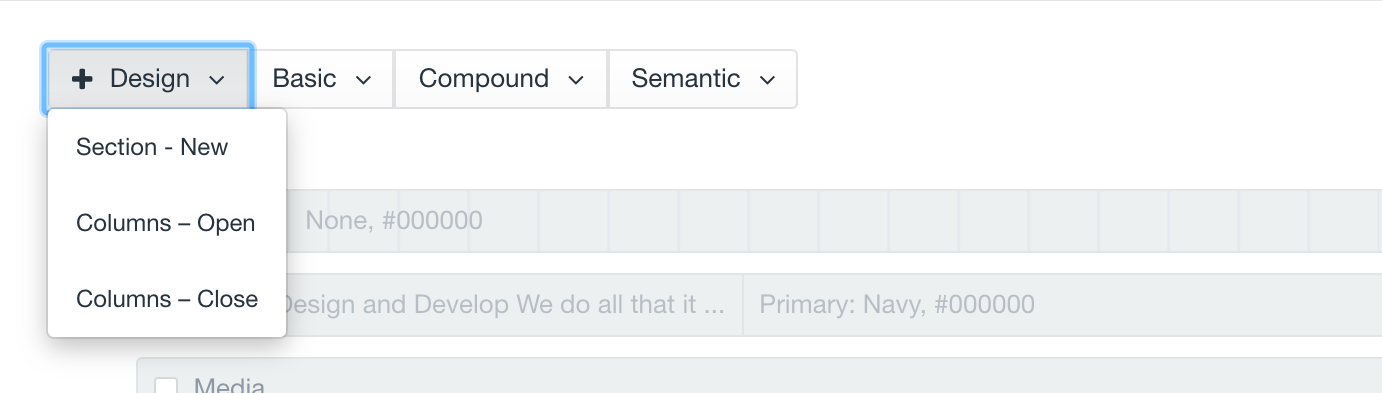Click the chevron beside Semantic
This screenshot has width=1382, height=393.
767,80
